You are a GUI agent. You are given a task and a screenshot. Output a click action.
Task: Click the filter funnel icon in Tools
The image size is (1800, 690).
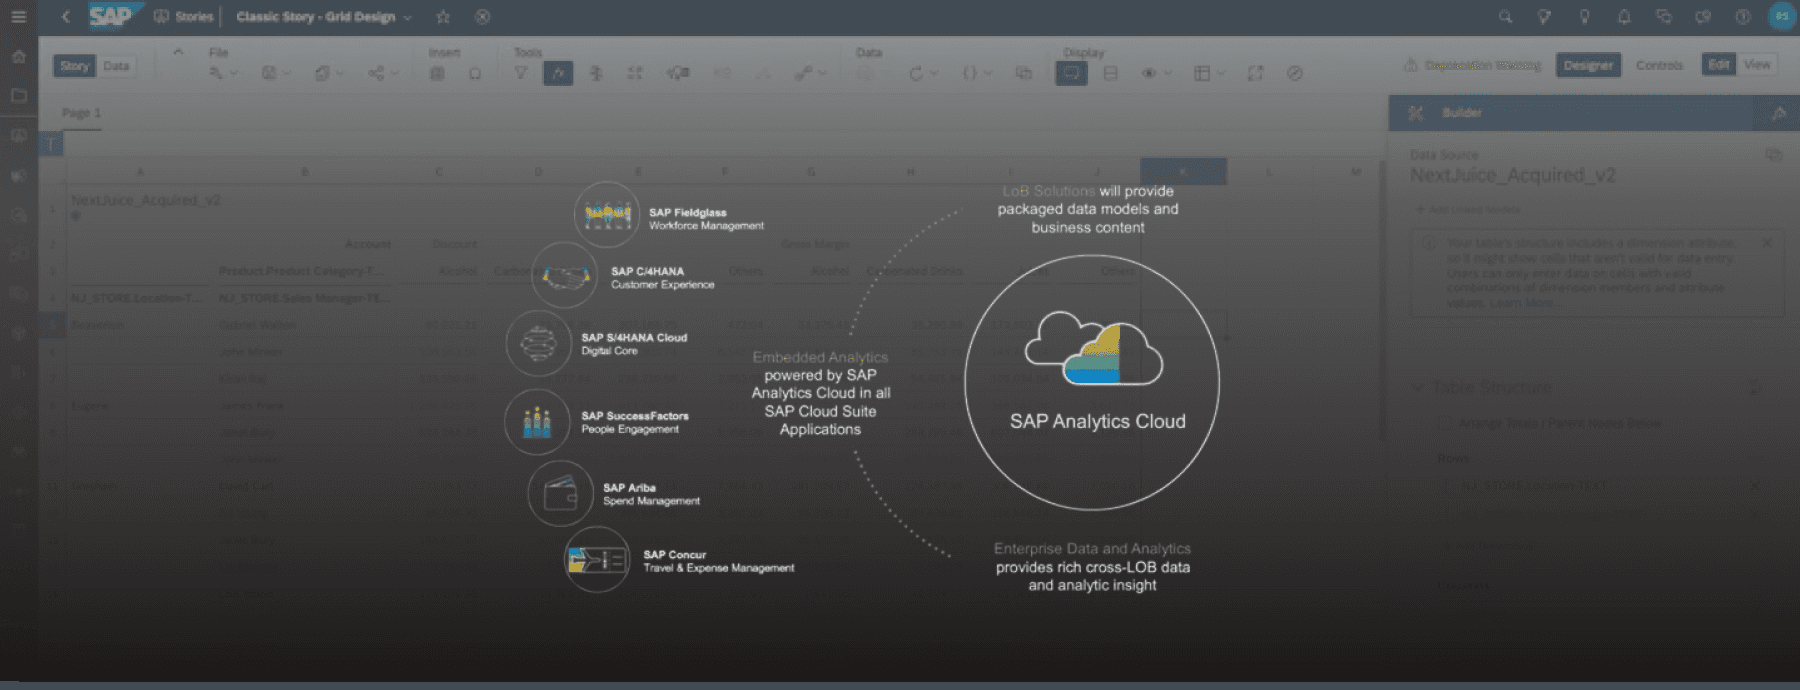coord(521,73)
